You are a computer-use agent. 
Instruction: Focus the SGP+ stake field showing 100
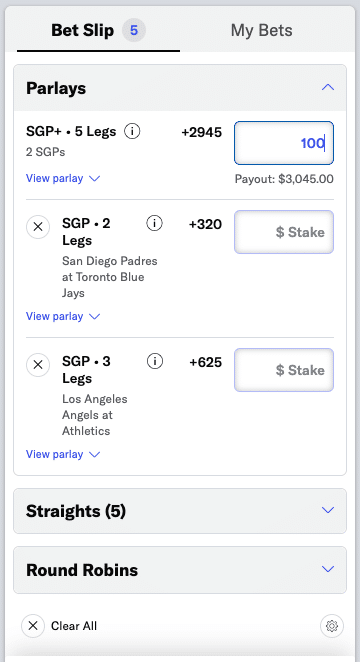point(284,143)
